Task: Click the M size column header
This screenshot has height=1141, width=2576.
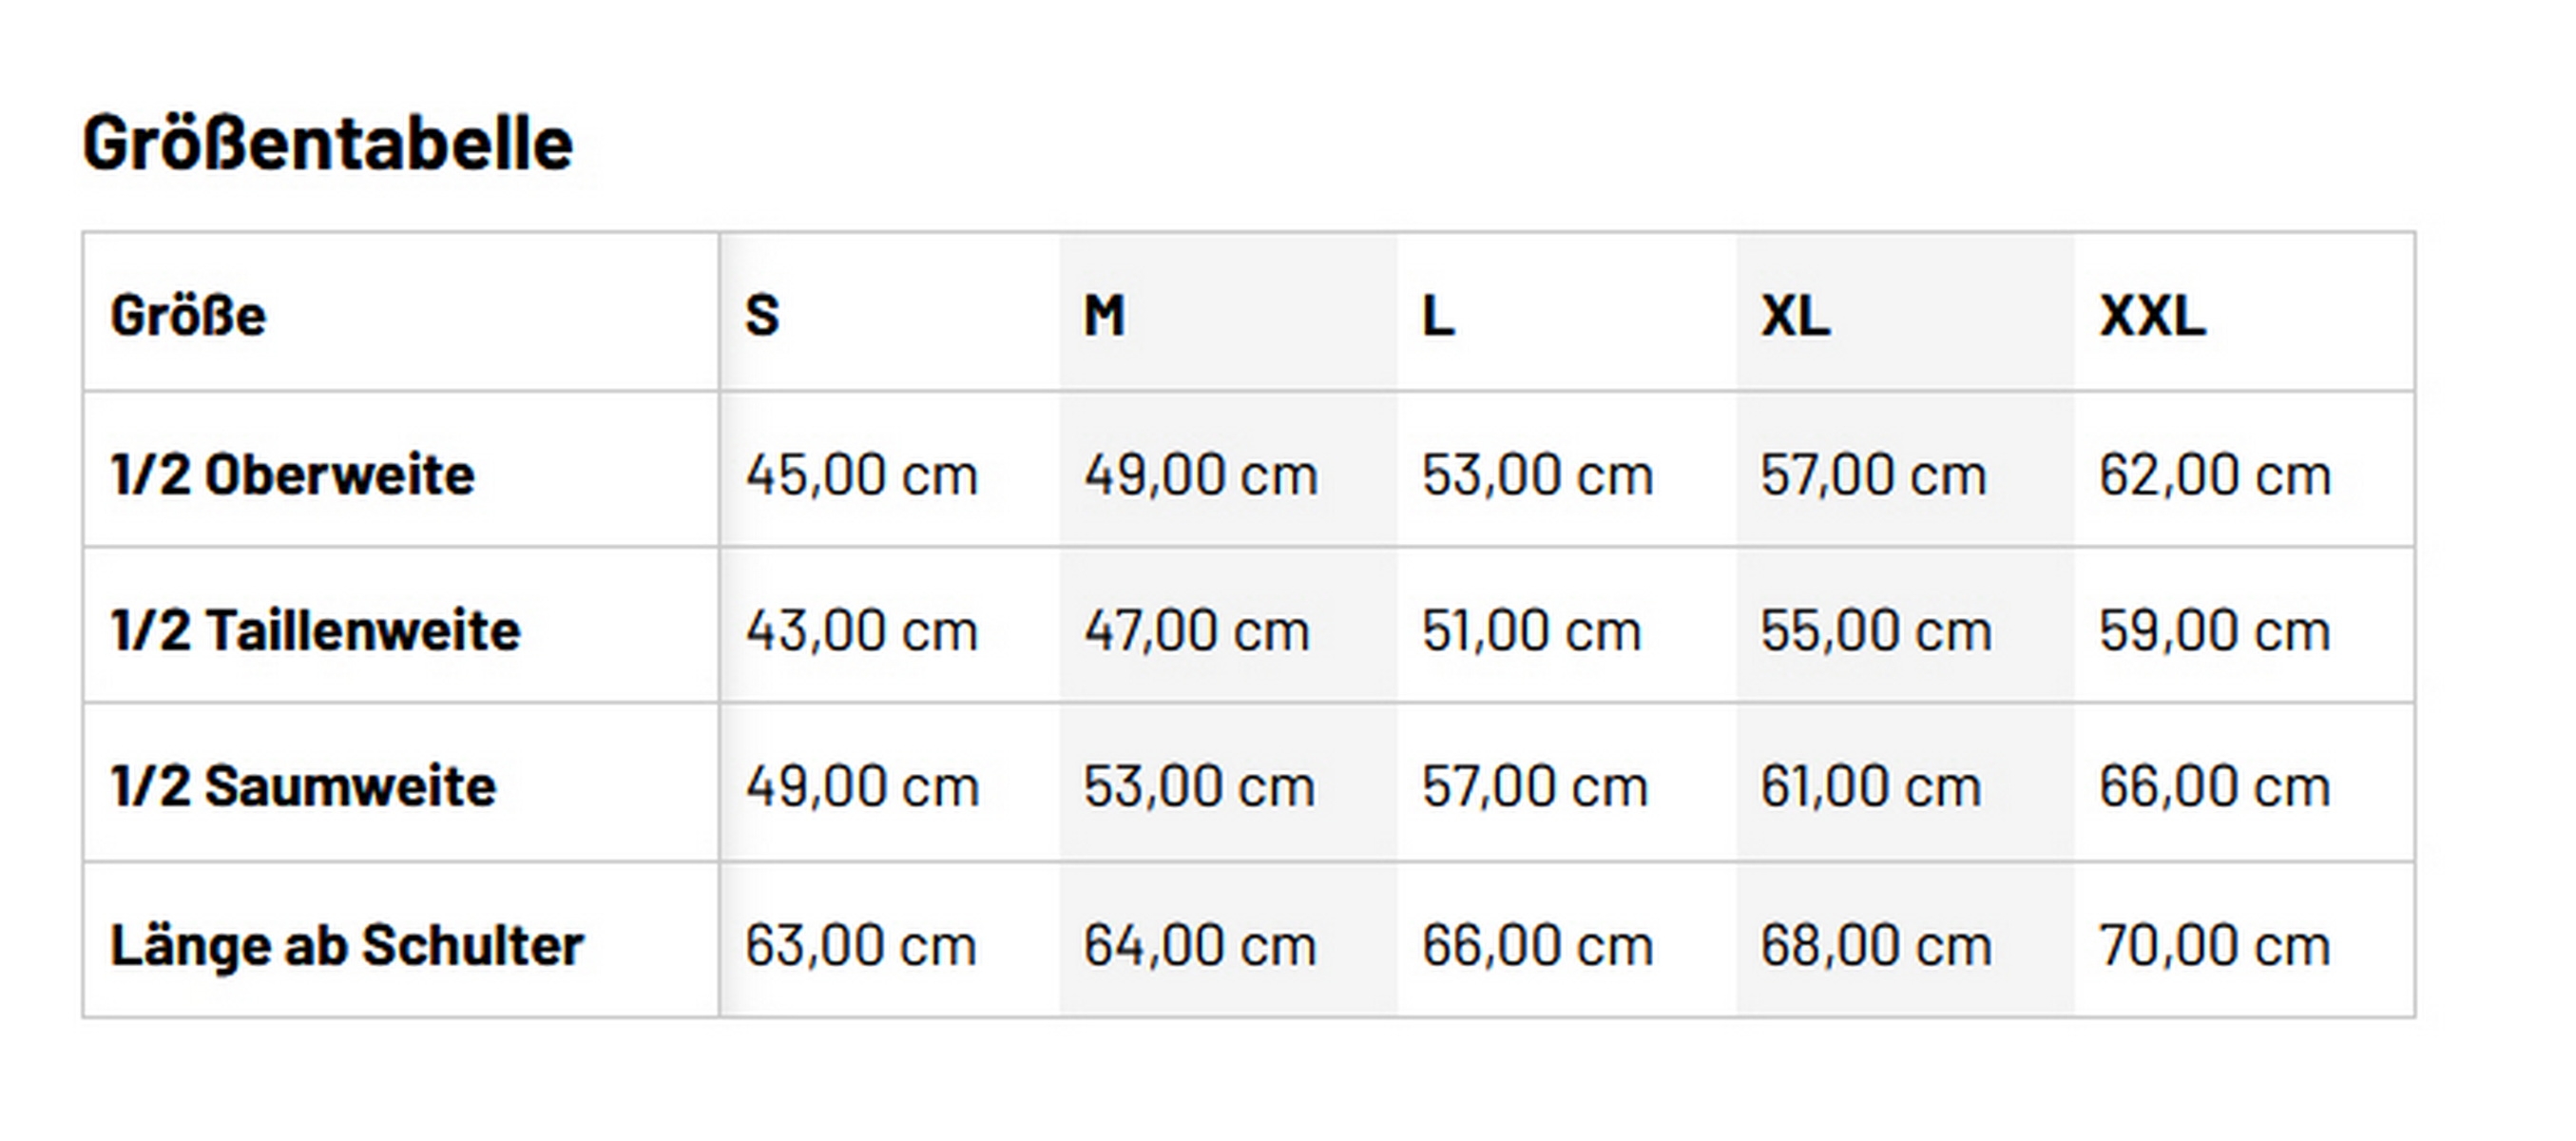Action: point(1104,316)
